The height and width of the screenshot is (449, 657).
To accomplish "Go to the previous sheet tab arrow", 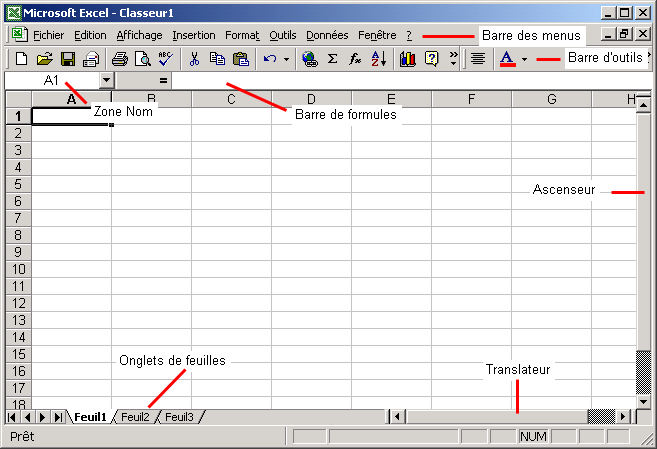I will pyautogui.click(x=28, y=417).
